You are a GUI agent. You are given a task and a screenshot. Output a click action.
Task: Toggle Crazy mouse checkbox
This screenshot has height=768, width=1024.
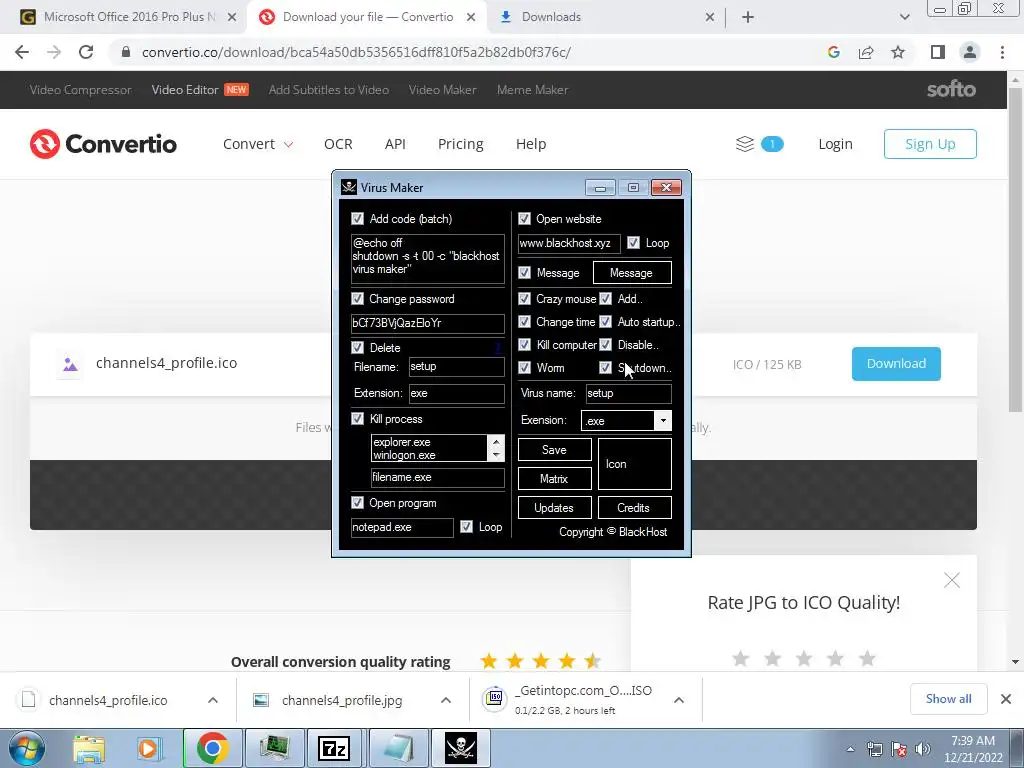coord(524,298)
